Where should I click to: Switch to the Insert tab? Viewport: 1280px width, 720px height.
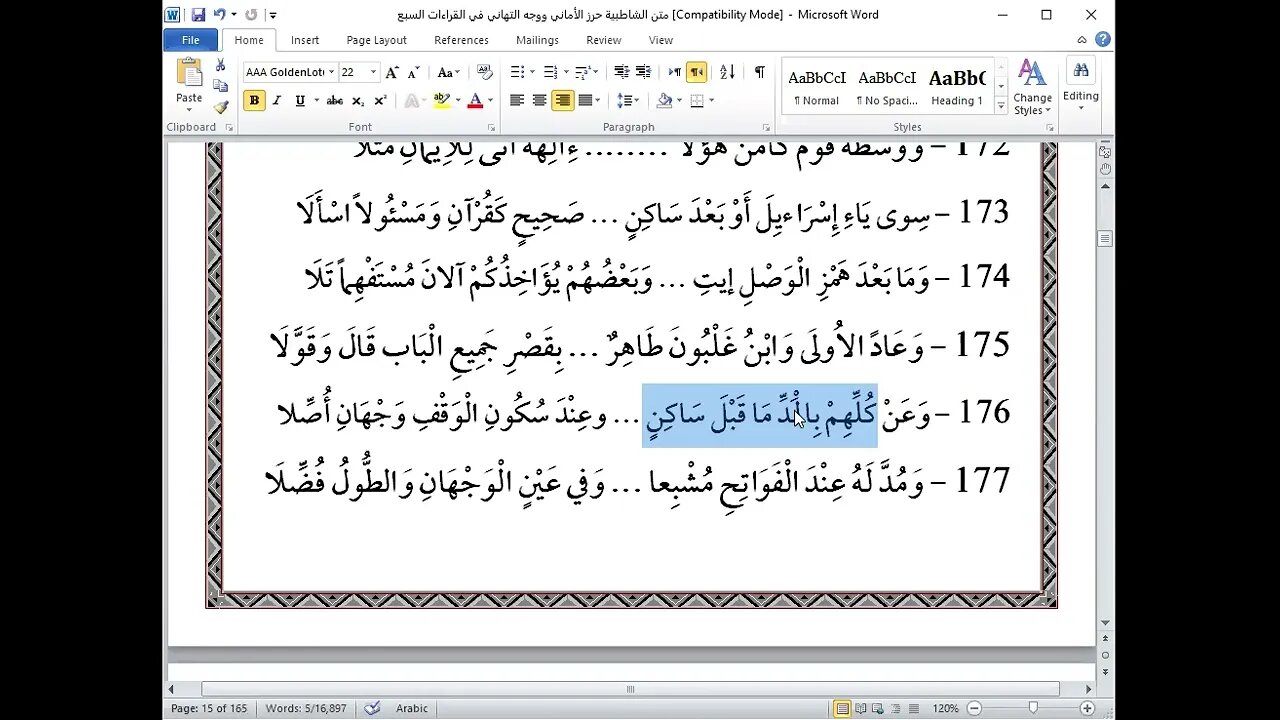305,40
